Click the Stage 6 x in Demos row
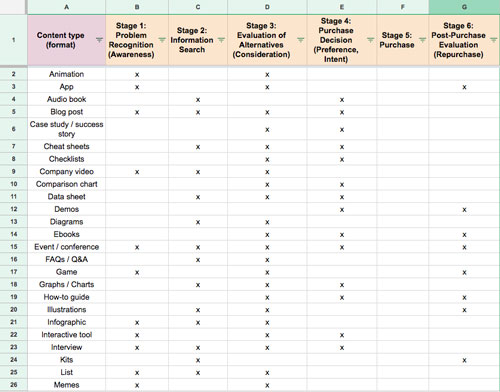 [464, 210]
